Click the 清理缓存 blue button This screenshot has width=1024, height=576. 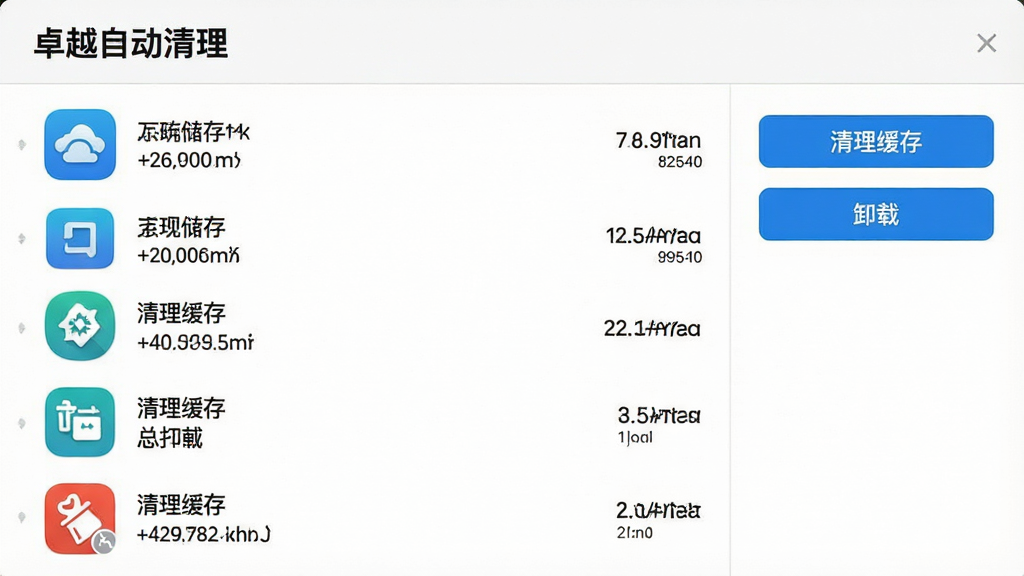(x=876, y=142)
